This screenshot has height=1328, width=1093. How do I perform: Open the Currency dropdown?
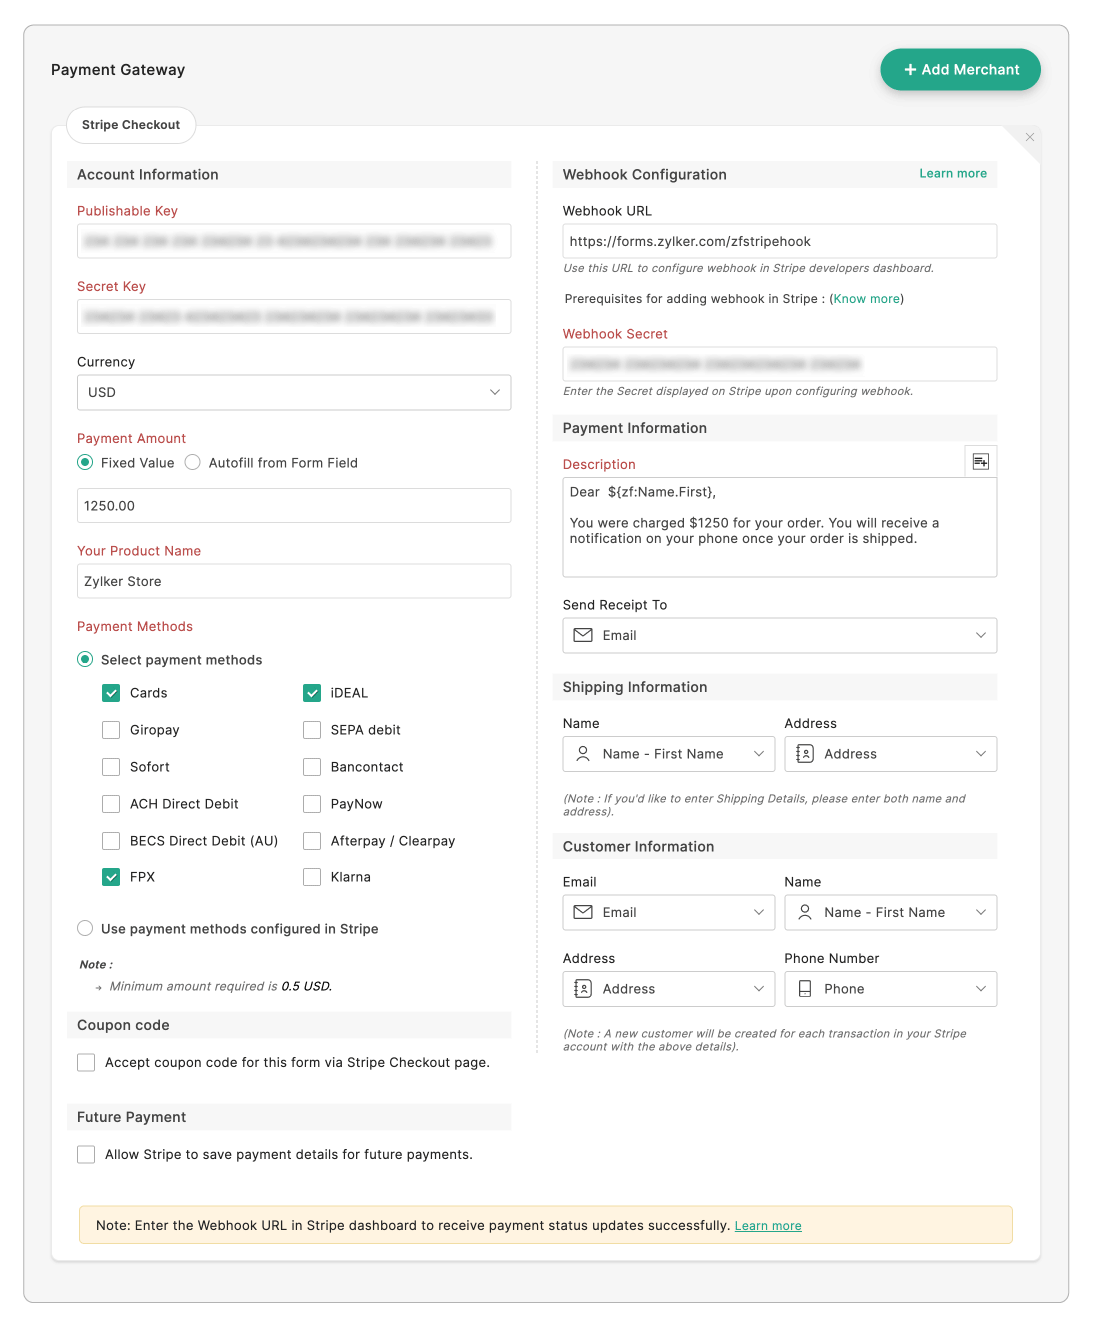click(293, 392)
